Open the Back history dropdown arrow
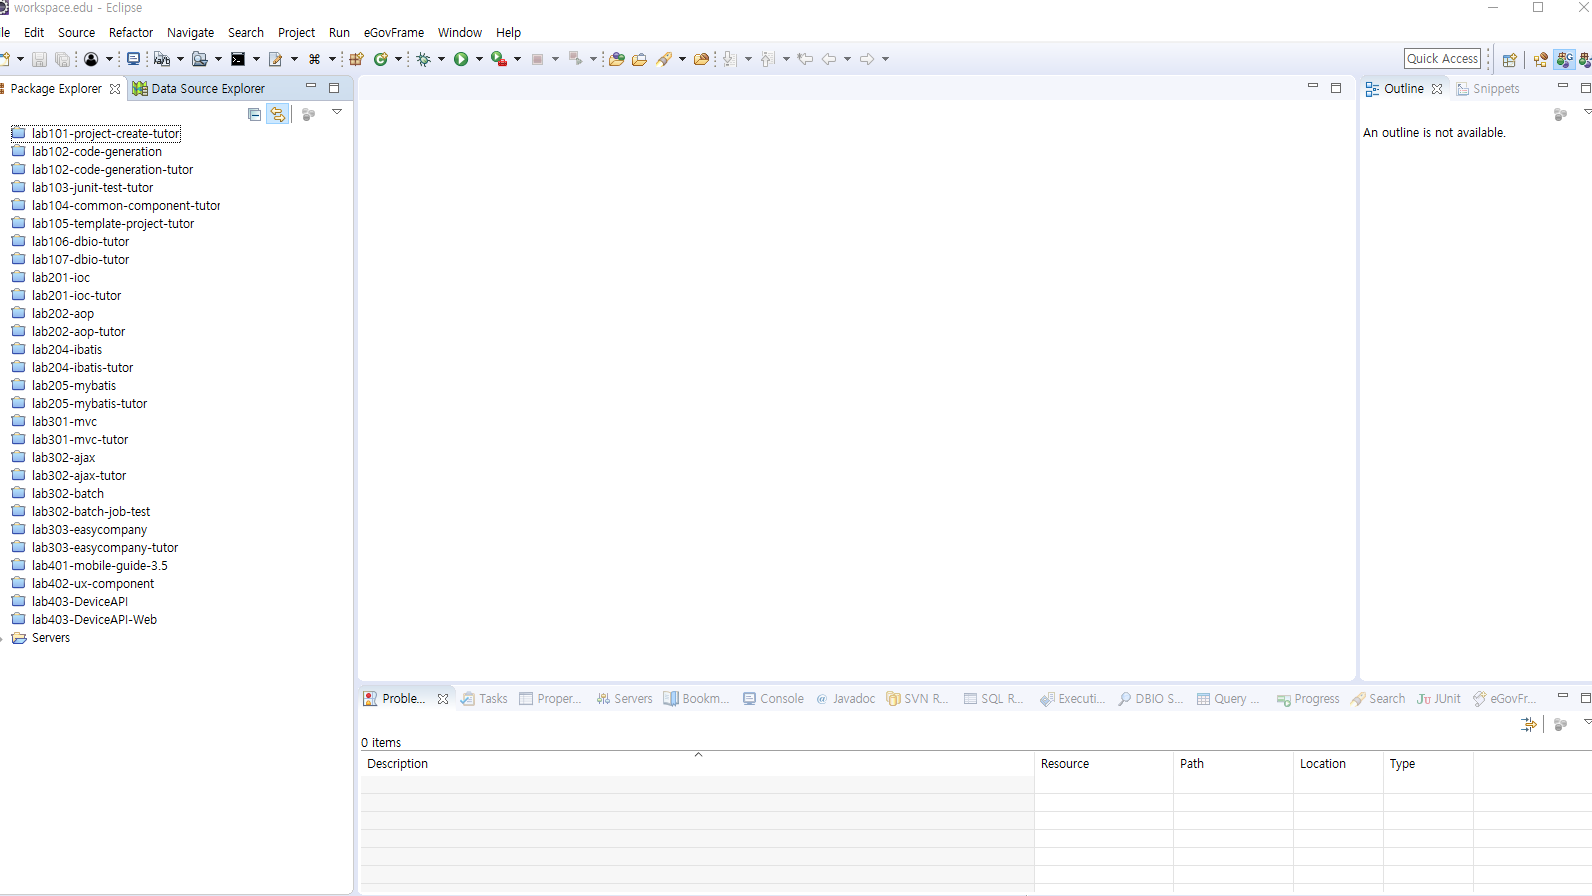The width and height of the screenshot is (1592, 896). point(847,60)
